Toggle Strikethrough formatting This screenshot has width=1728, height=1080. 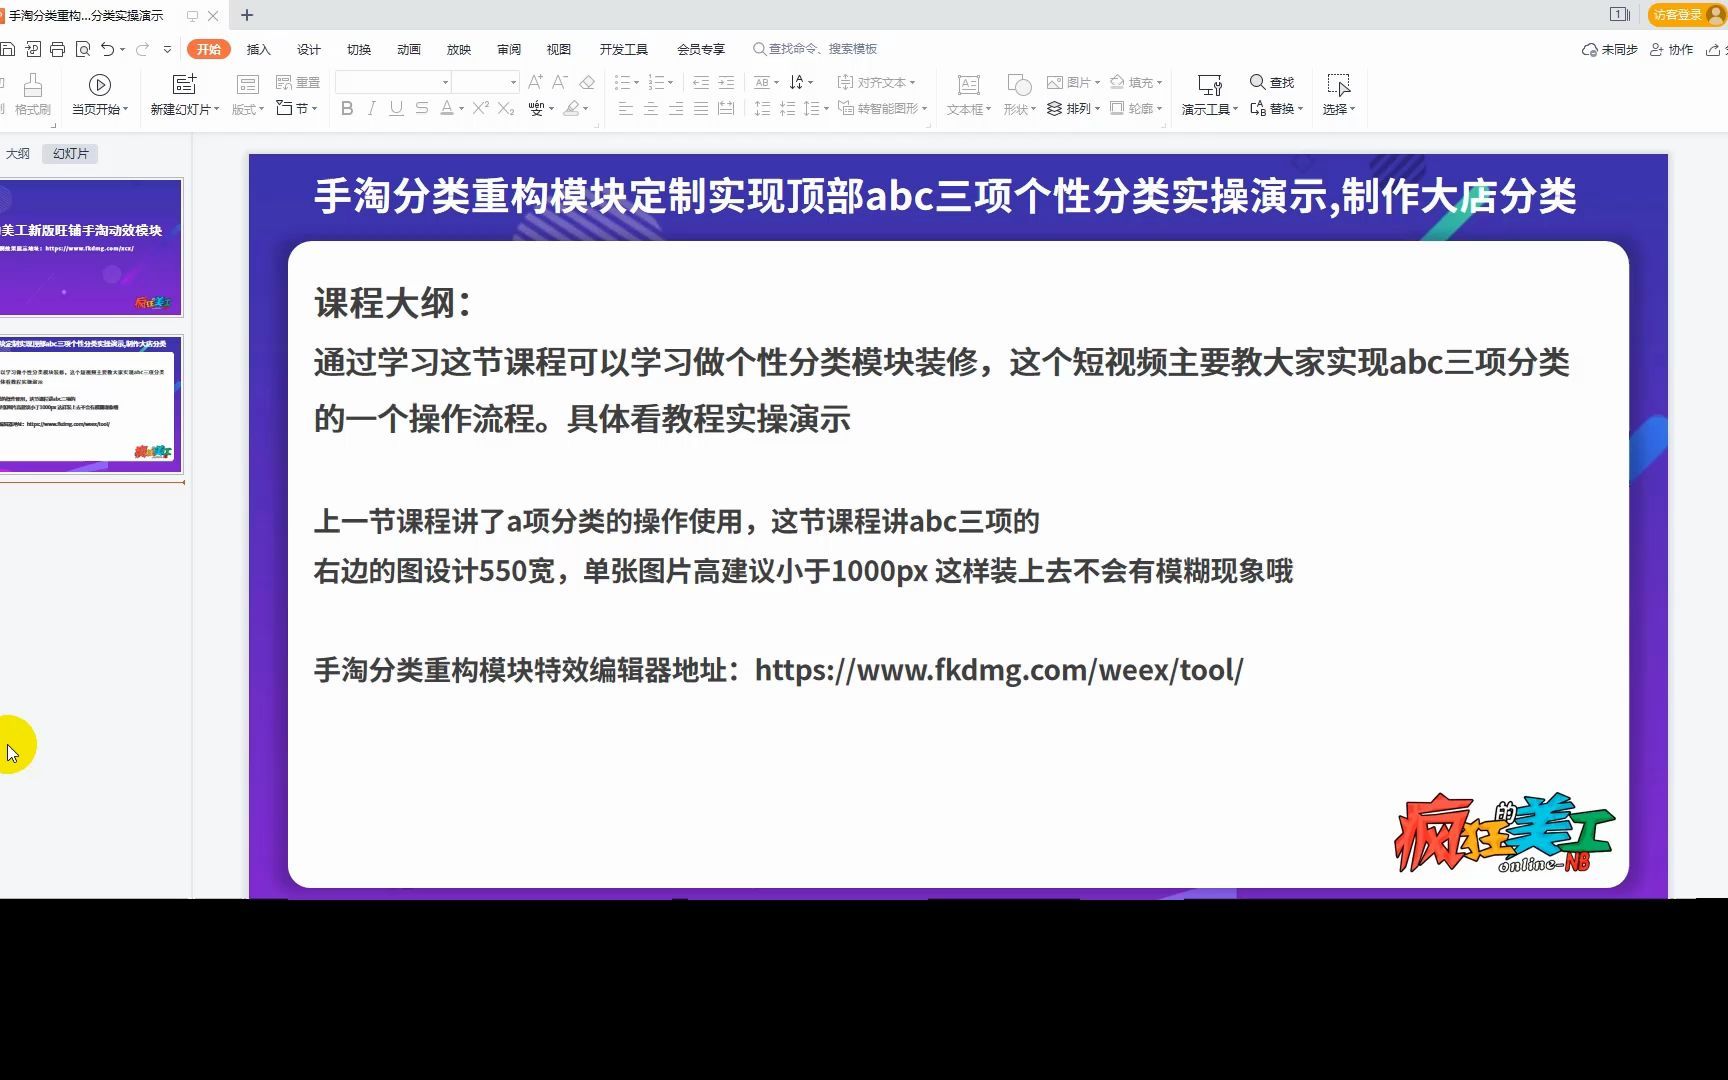[422, 108]
